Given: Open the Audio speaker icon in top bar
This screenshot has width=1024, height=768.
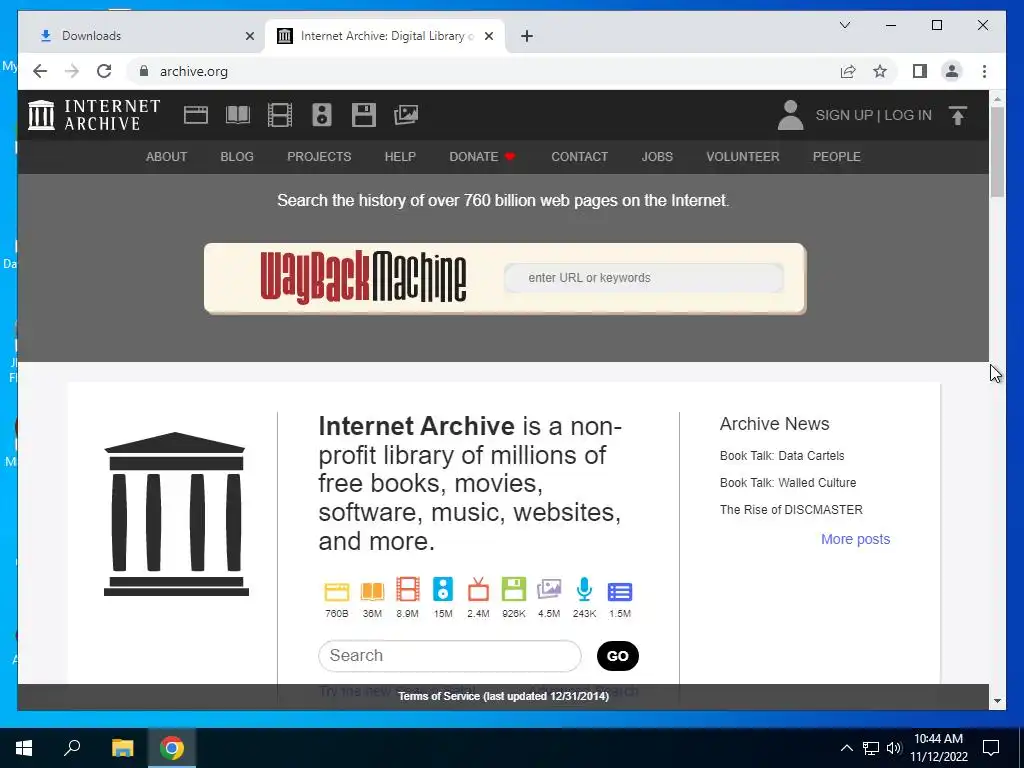Looking at the screenshot, I should click(321, 115).
